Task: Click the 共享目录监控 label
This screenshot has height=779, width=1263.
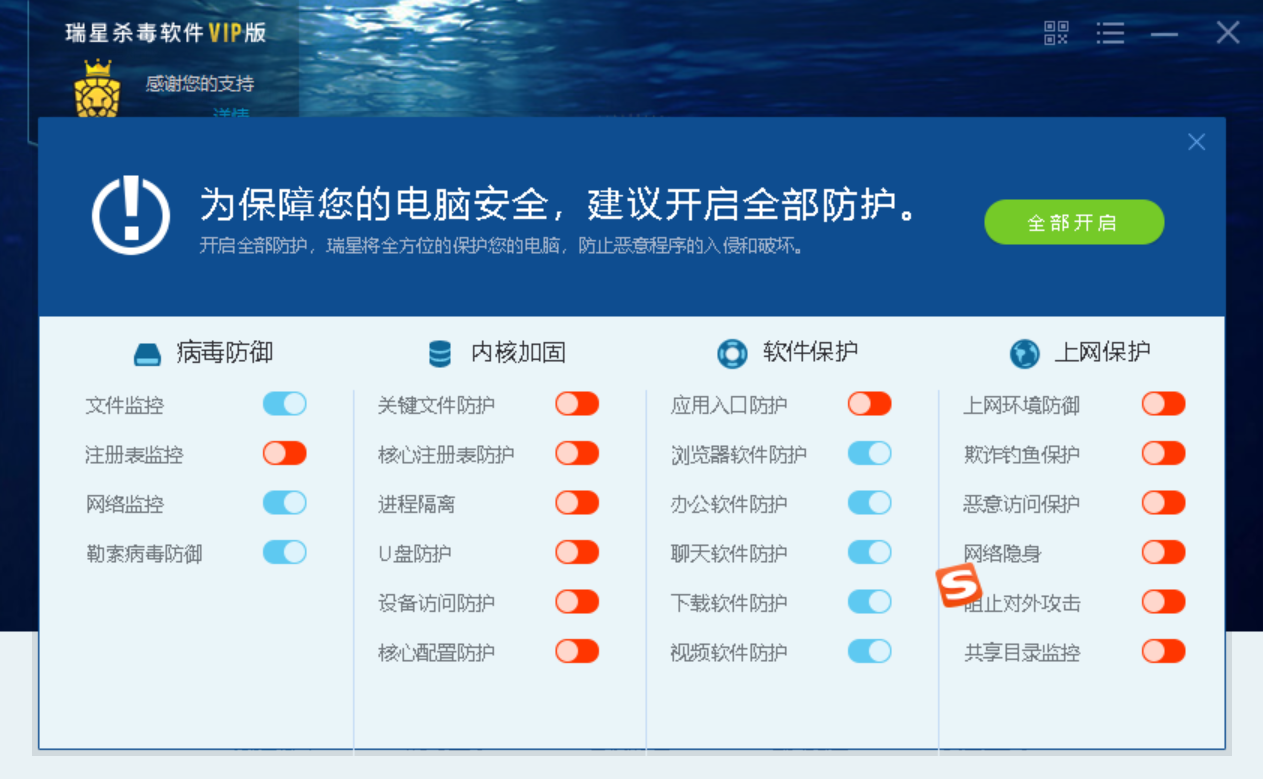Action: [1022, 654]
